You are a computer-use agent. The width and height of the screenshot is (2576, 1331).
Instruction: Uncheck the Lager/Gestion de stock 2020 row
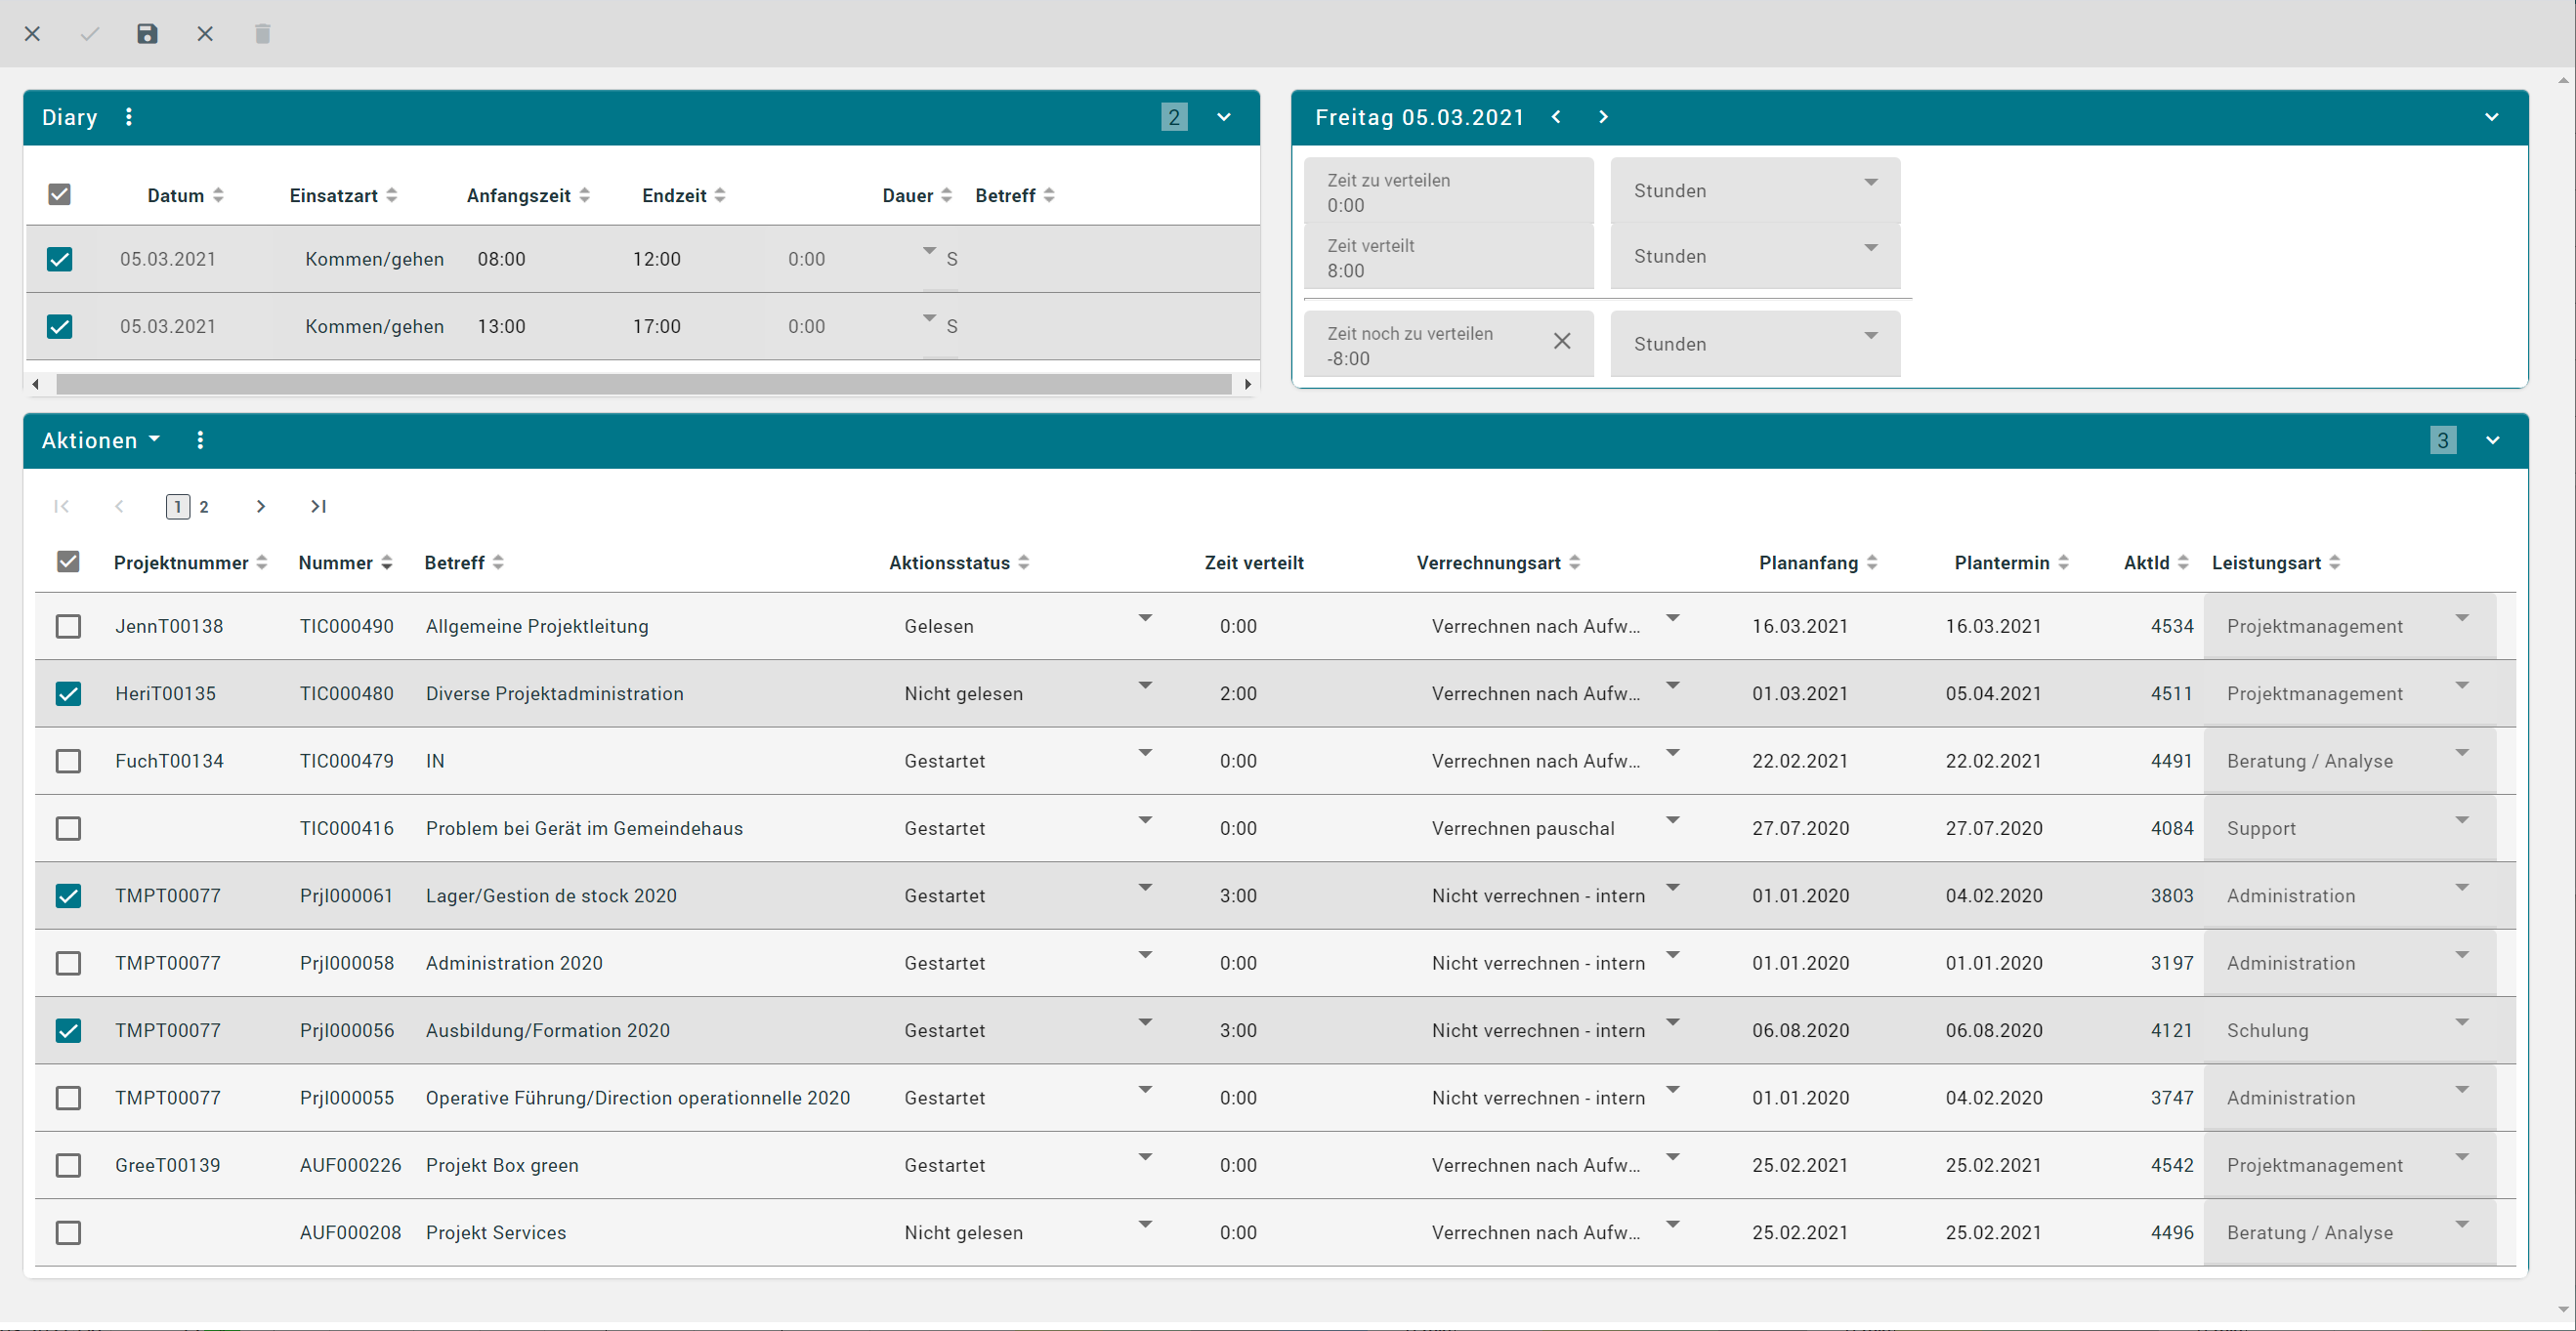click(x=68, y=896)
